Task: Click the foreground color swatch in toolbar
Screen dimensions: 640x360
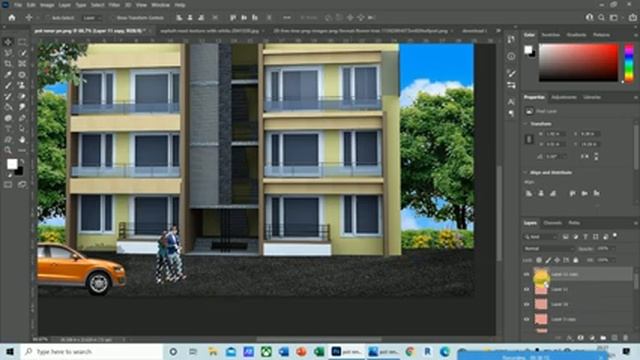Action: click(12, 164)
